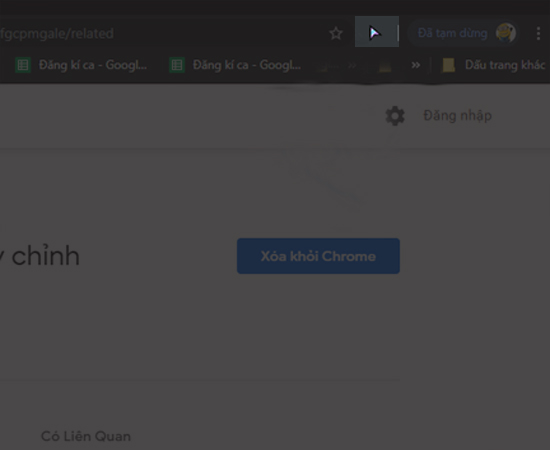Open the custom cursor extension icon
Screen dimensions: 550x450
click(x=375, y=33)
